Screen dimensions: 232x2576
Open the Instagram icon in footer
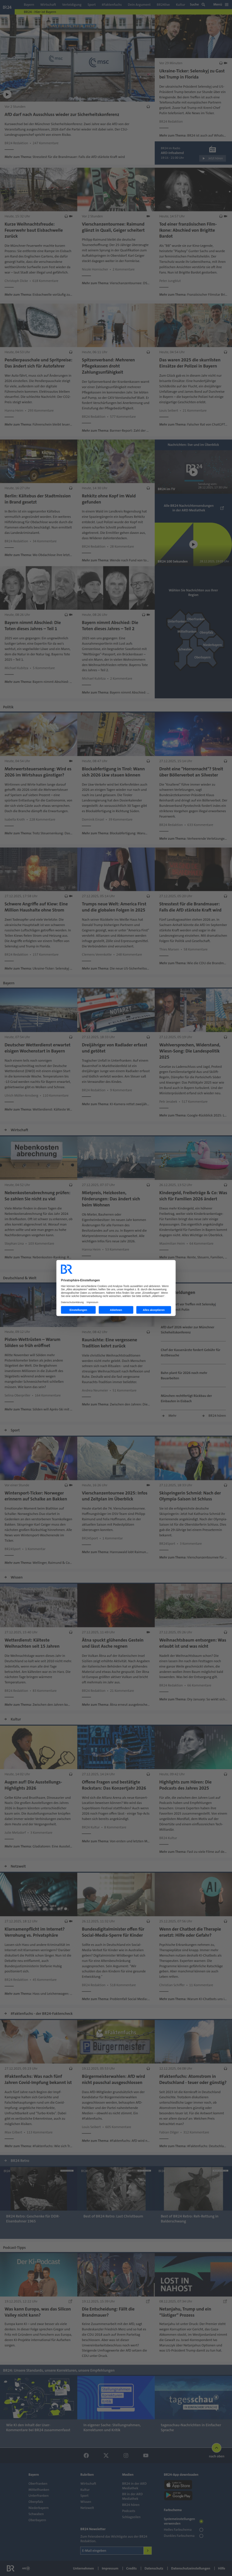click(126, 2455)
